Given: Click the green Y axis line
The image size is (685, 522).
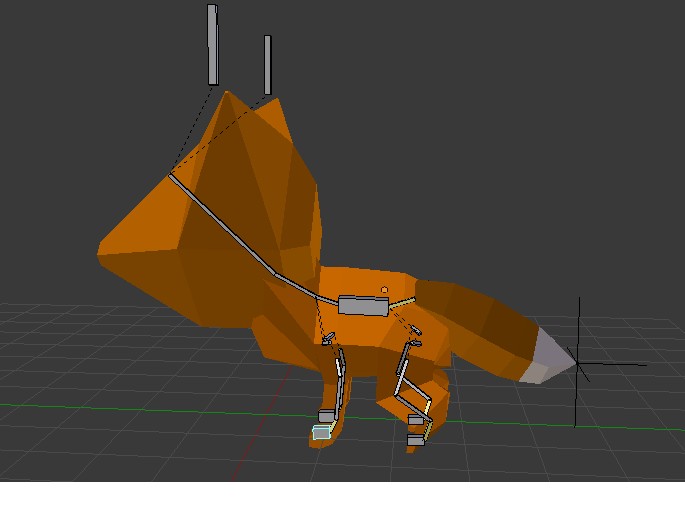Looking at the screenshot, I should point(150,406).
